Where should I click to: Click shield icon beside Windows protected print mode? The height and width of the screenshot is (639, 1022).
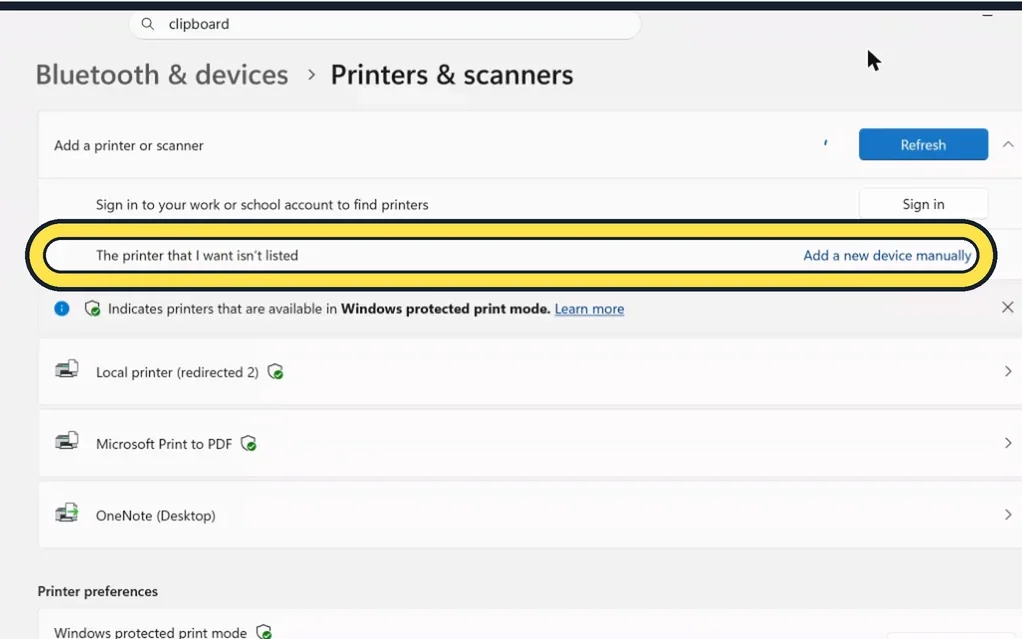click(x=264, y=632)
